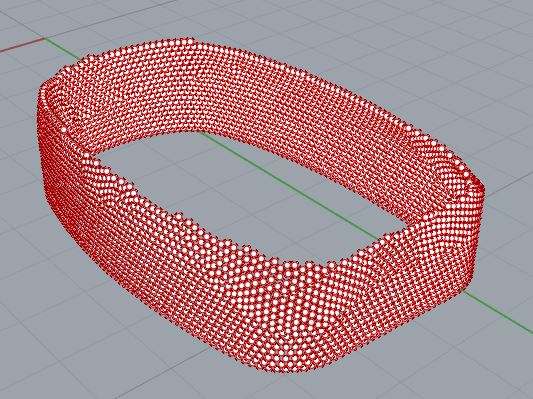Image resolution: width=533 pixels, height=399 pixels.
Task: Click the origin where red and green axes meet
Action: coord(45,39)
